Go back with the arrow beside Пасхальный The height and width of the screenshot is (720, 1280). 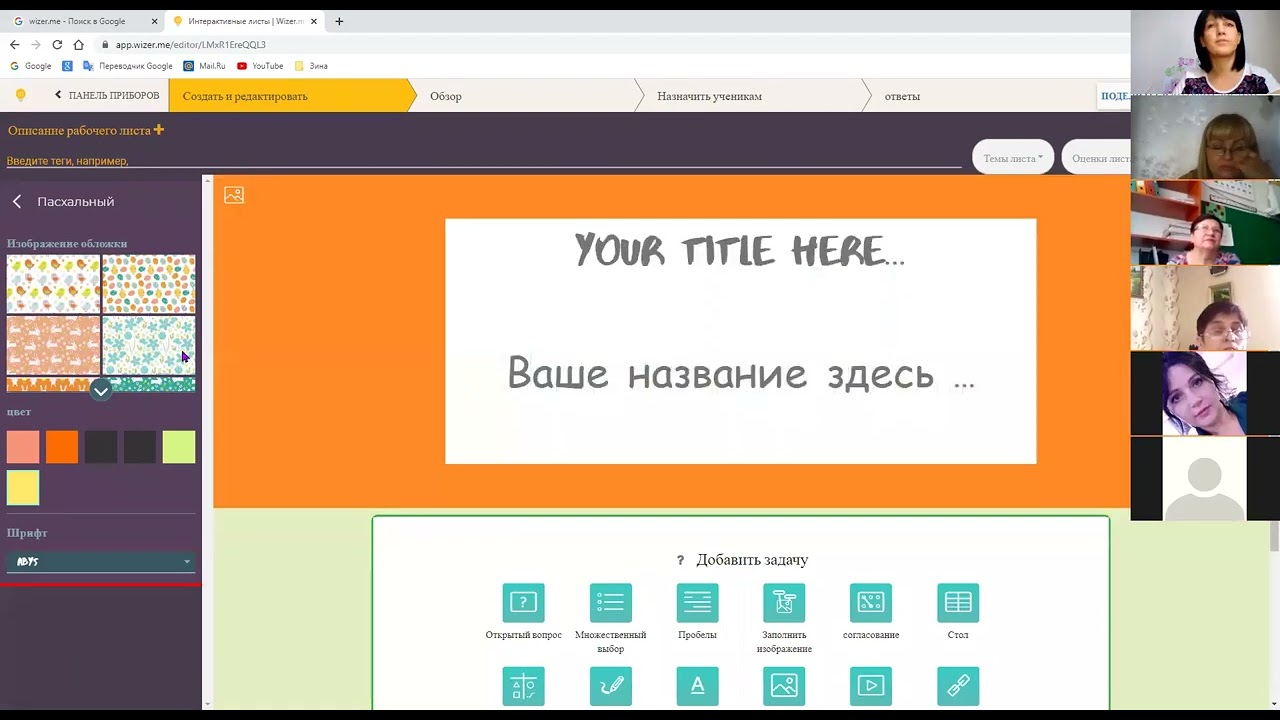point(17,201)
